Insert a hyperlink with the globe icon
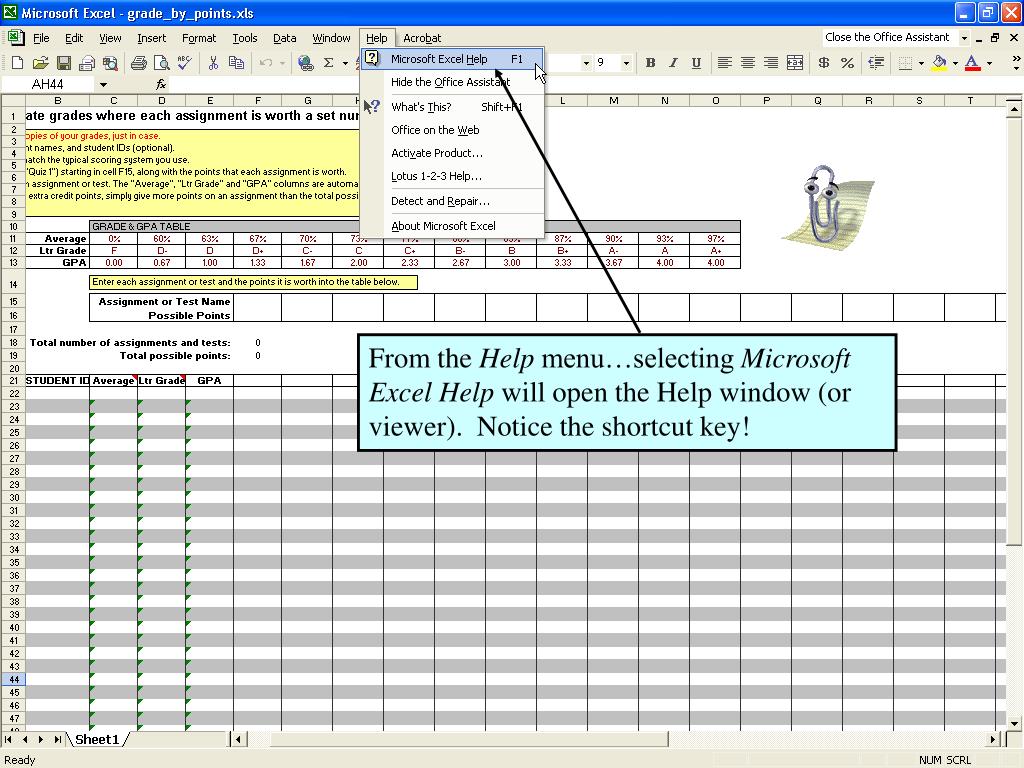 (305, 63)
